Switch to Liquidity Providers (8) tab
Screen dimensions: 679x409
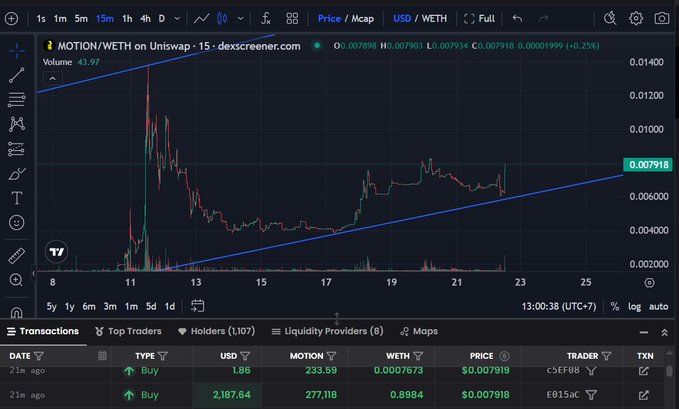327,331
